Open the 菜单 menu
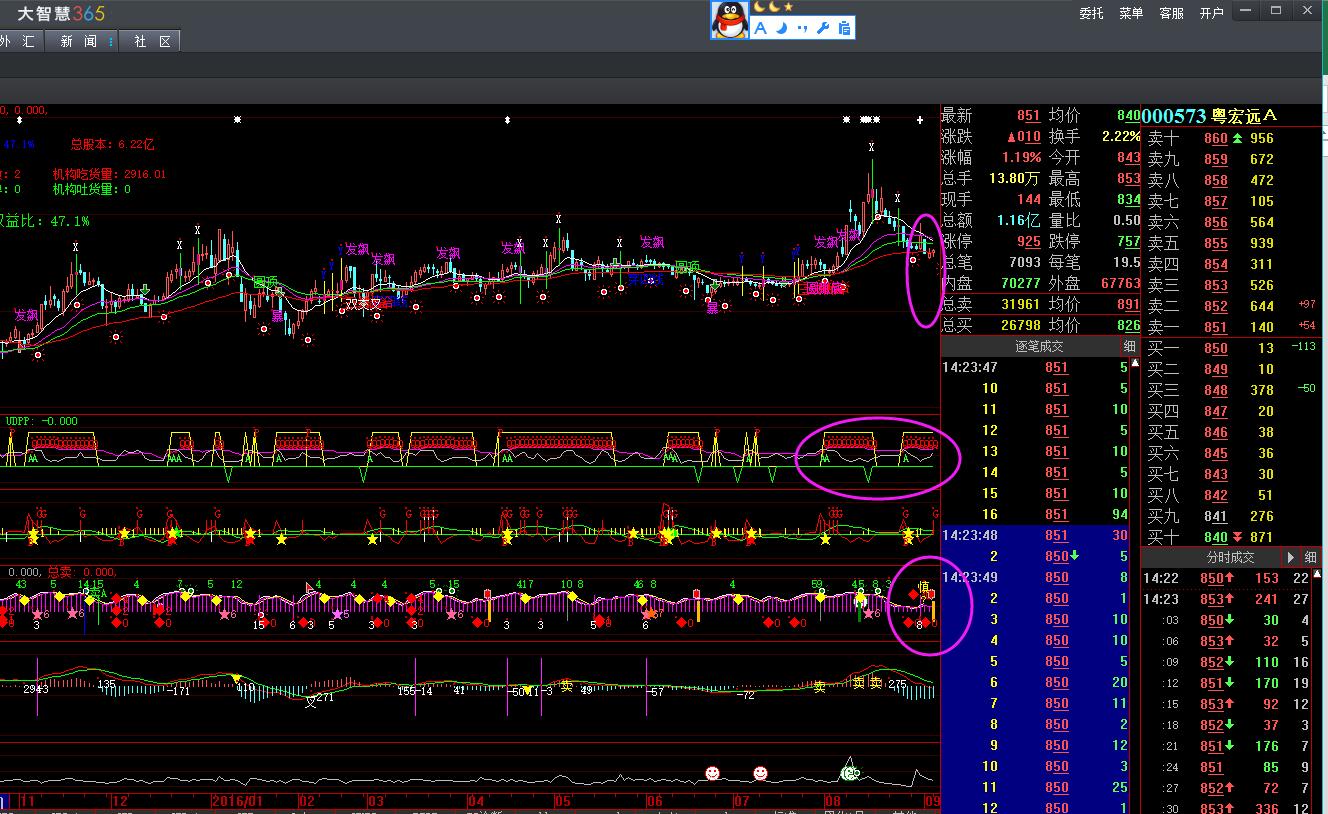 click(x=1131, y=13)
